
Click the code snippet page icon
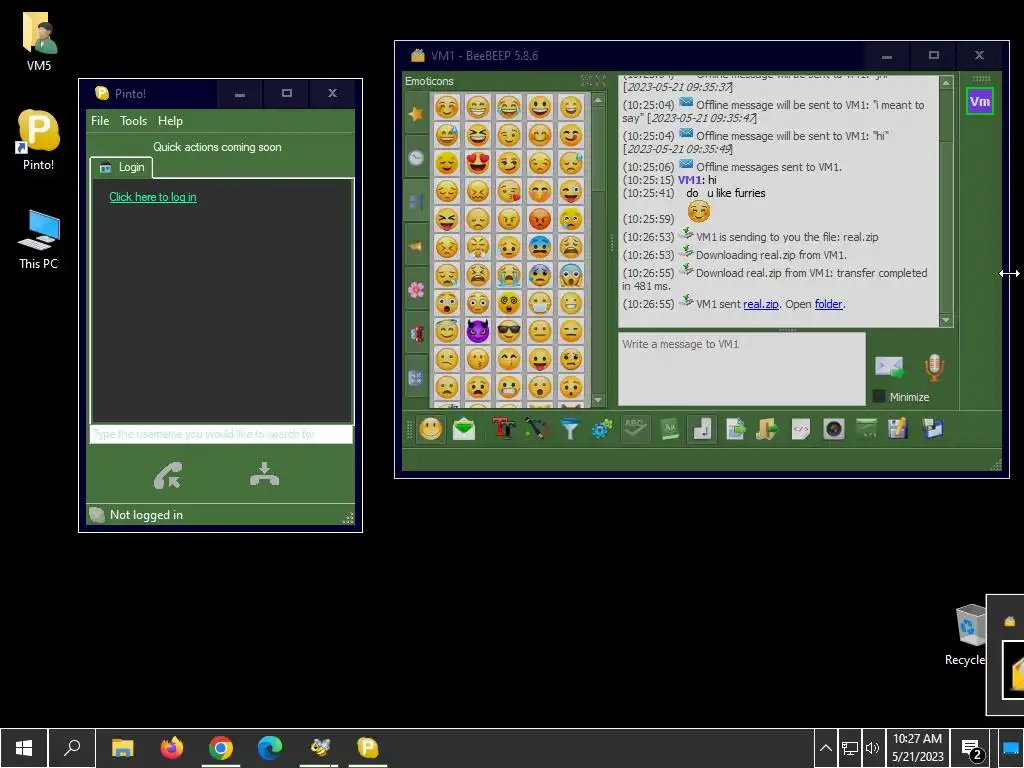click(x=801, y=429)
